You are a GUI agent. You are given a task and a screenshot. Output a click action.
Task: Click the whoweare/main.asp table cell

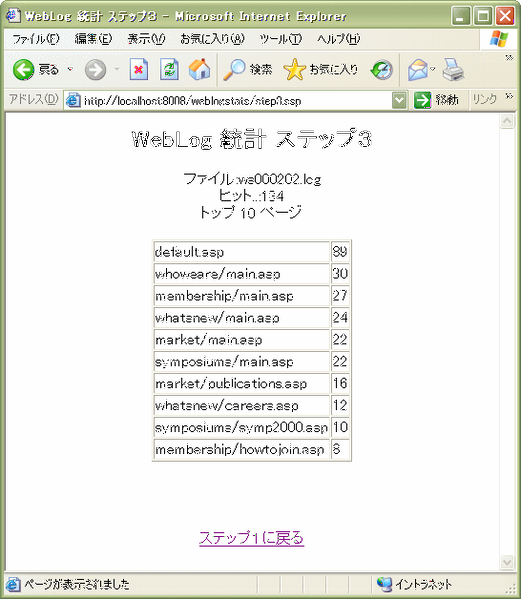tap(241, 274)
